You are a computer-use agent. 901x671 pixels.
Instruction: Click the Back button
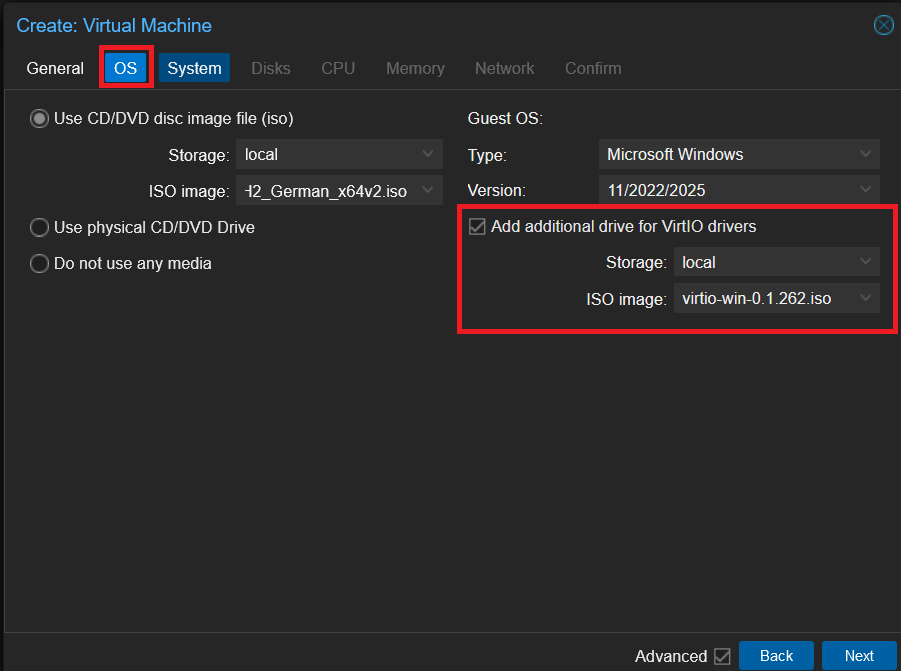click(x=776, y=656)
